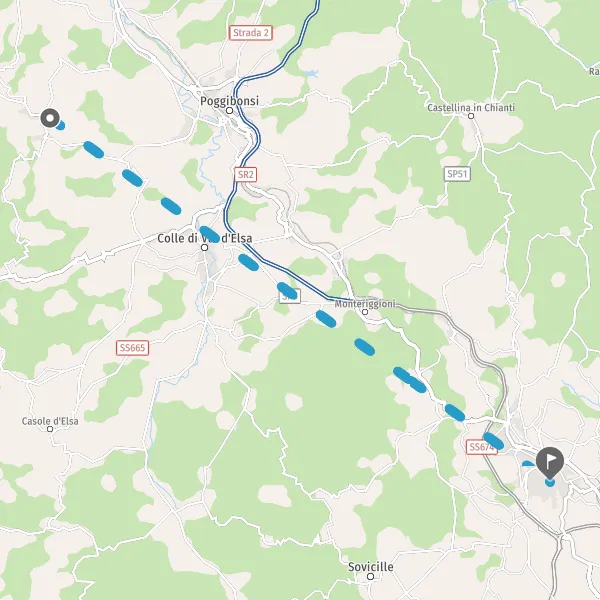Click the Sovicille town dot marker
Screen dimensions: 600x600
pos(370,576)
